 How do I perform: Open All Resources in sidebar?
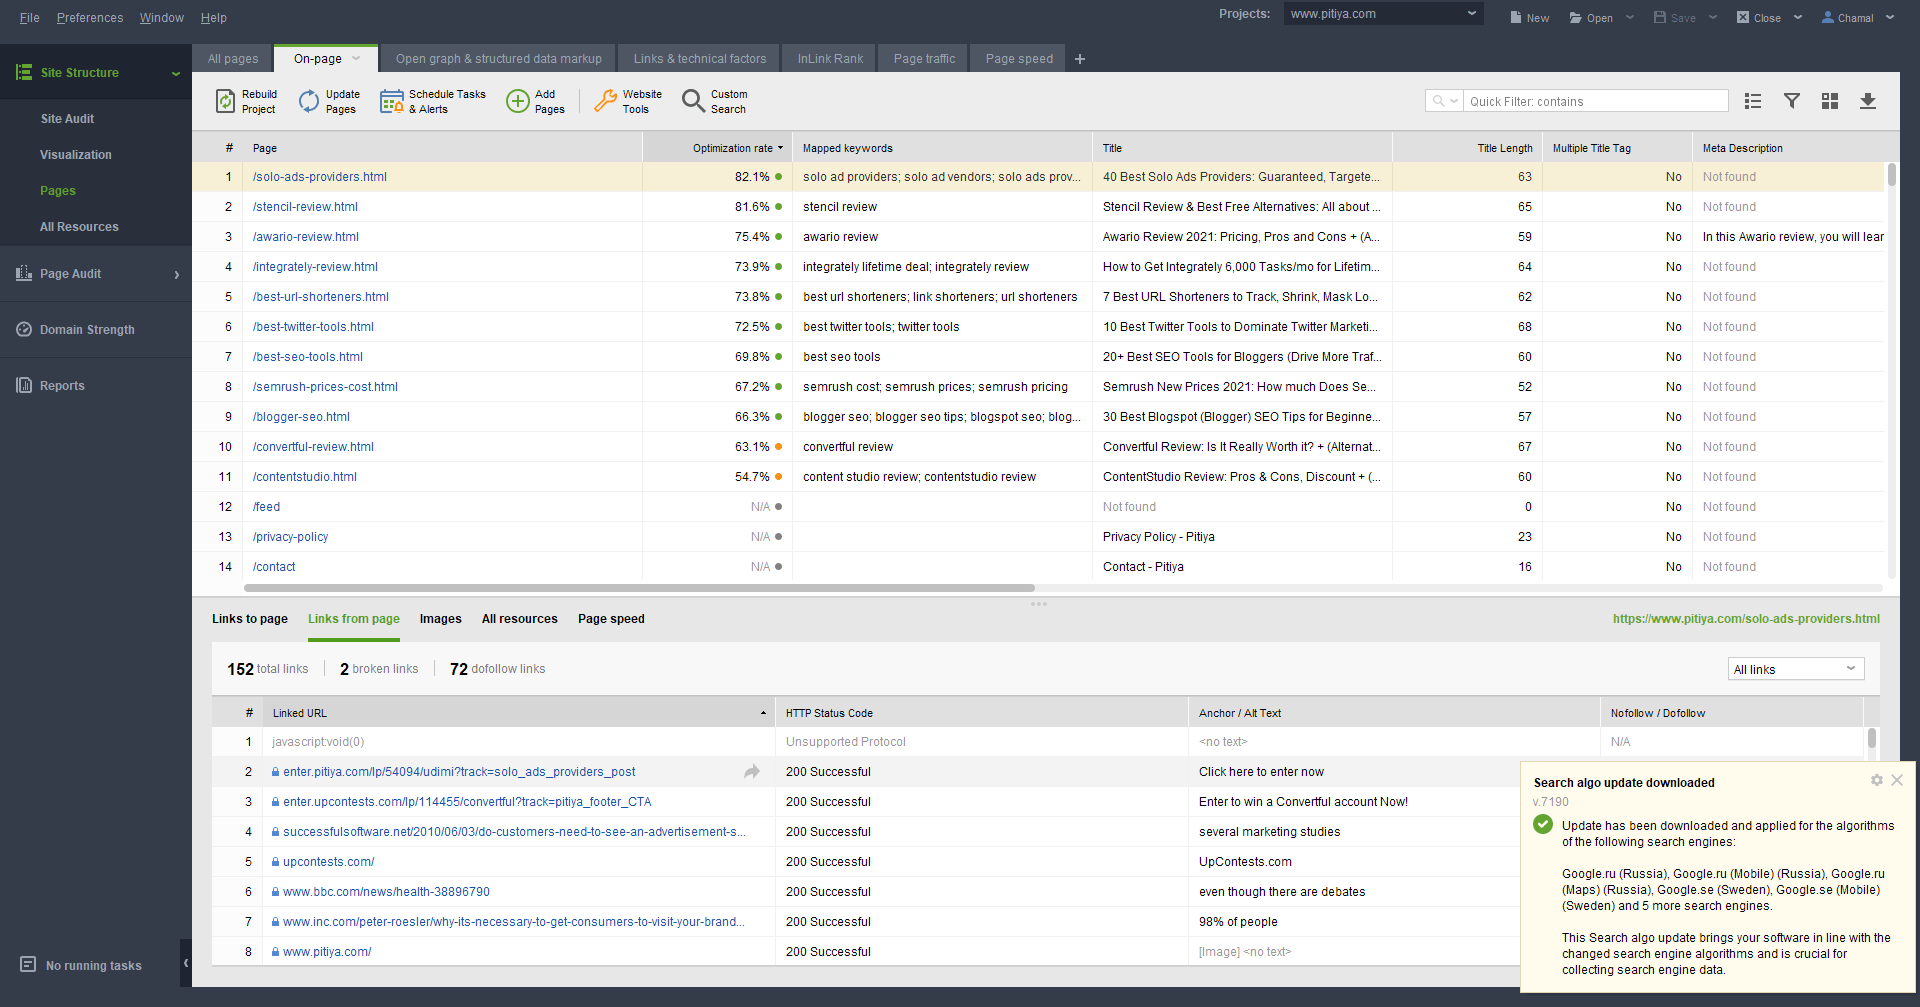(x=79, y=227)
